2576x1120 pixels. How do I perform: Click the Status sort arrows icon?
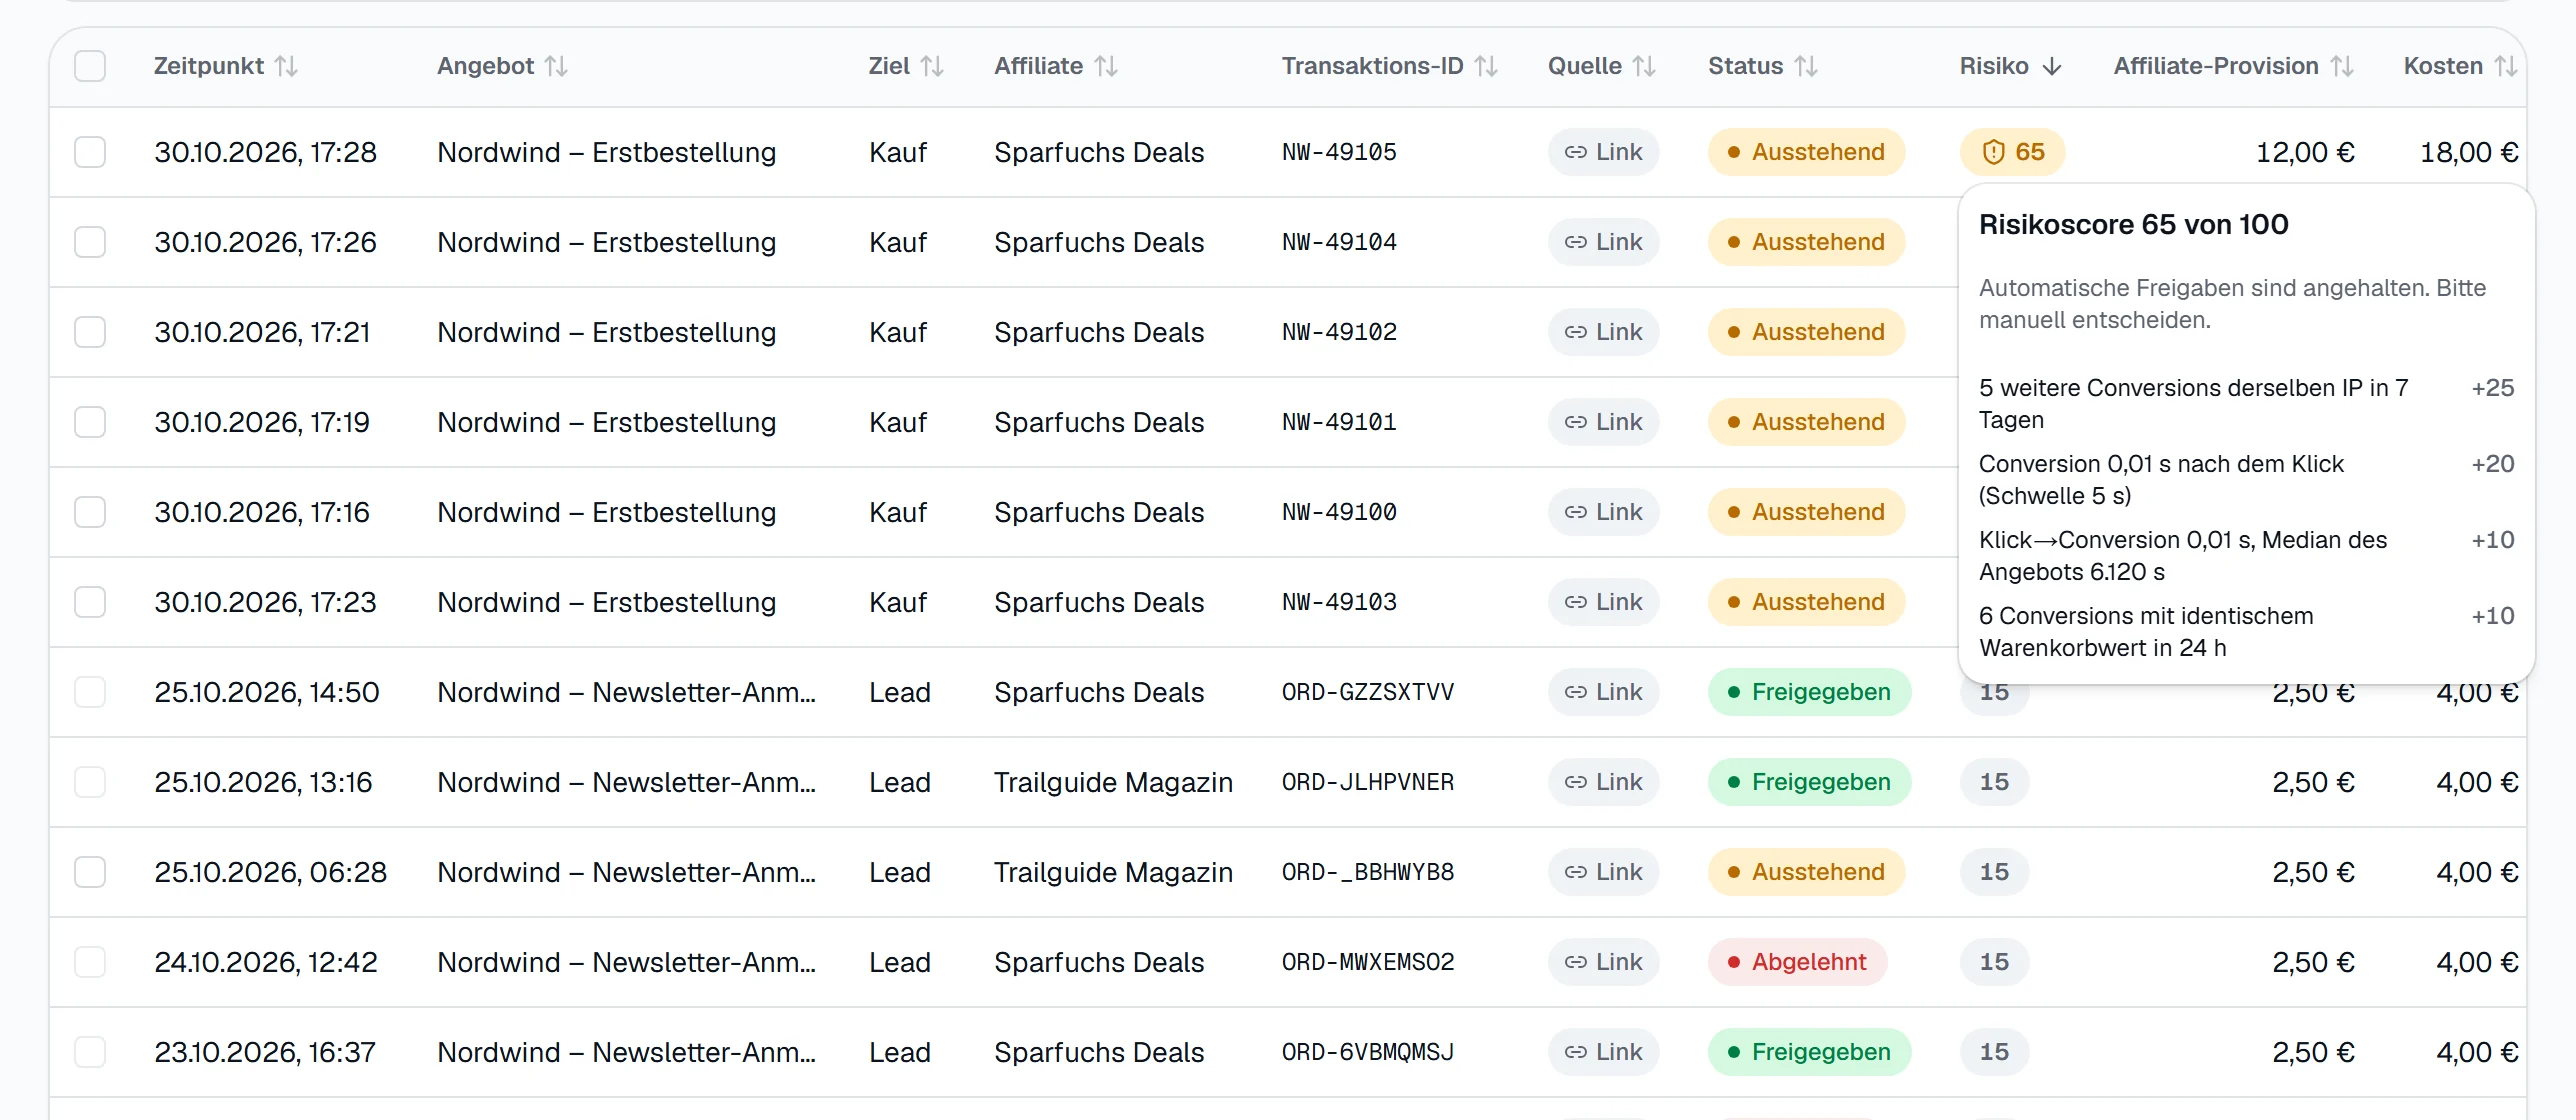(1805, 66)
